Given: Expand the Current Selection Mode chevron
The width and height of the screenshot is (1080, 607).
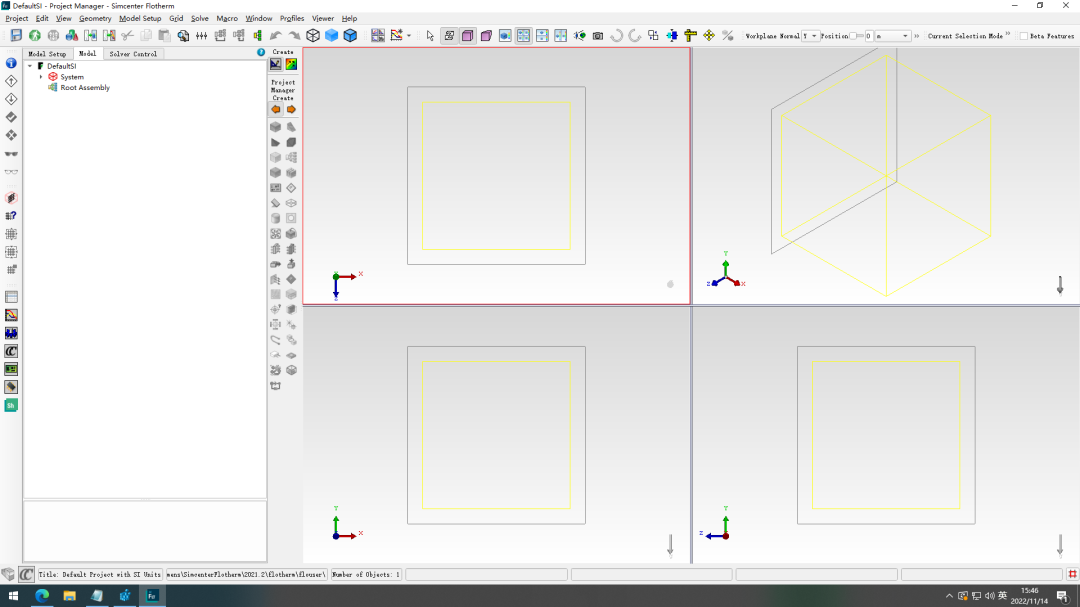Looking at the screenshot, I should tap(1008, 34).
